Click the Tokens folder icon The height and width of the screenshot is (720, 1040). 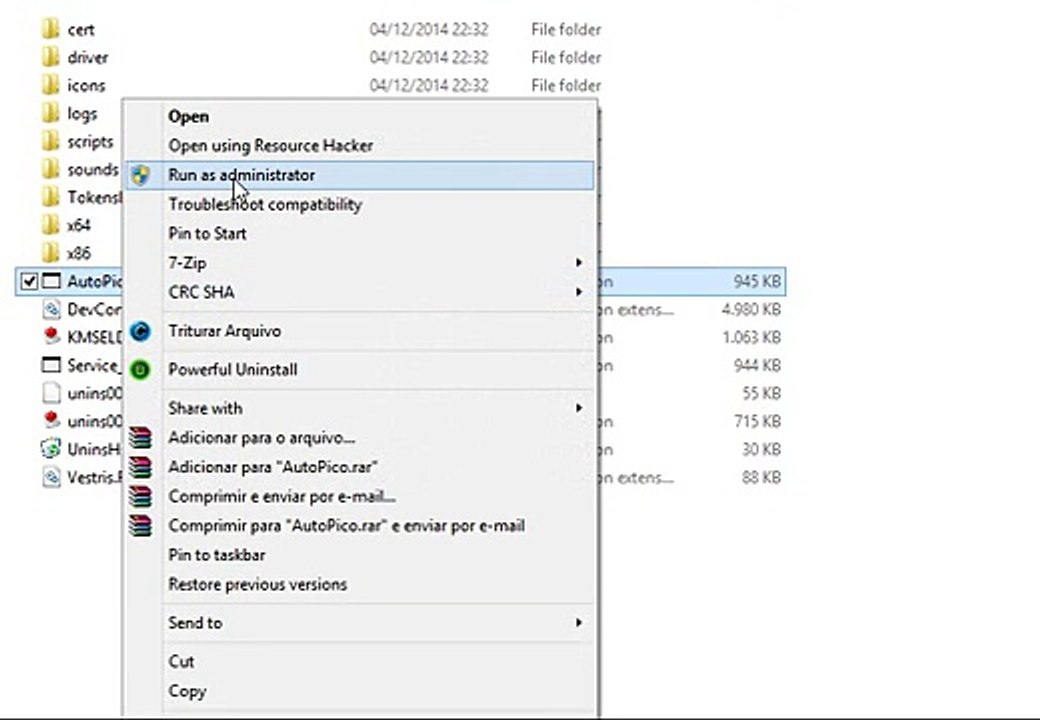click(50, 197)
